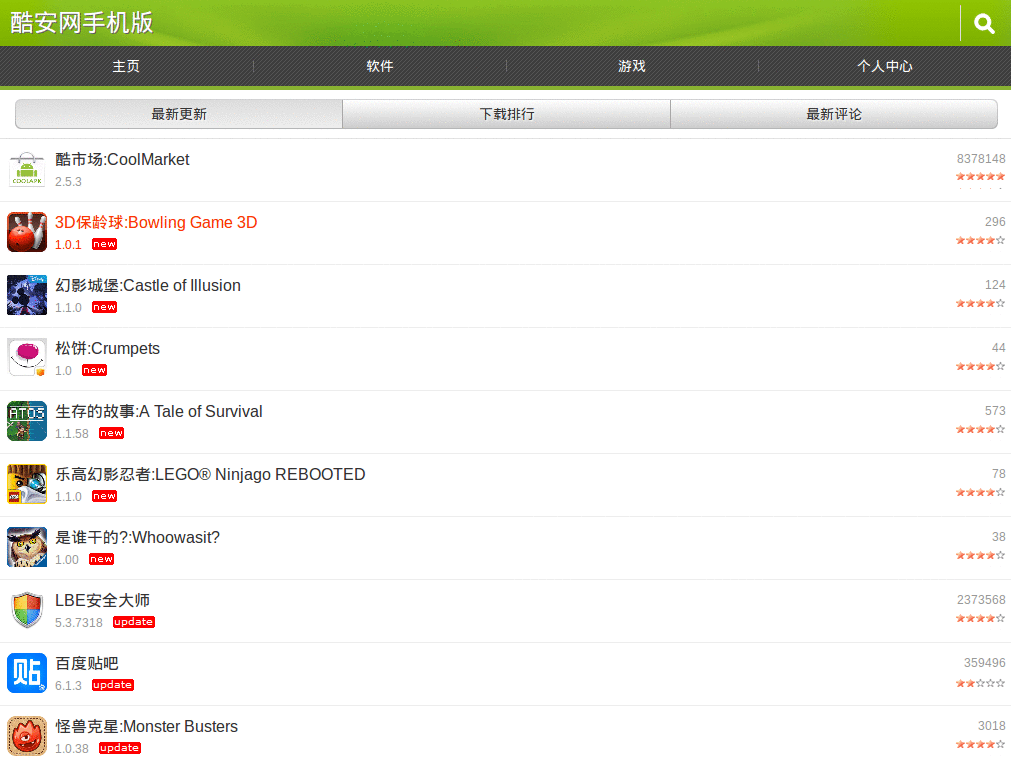Tap the Monster Busters icon
1024x768 pixels.
(27, 736)
